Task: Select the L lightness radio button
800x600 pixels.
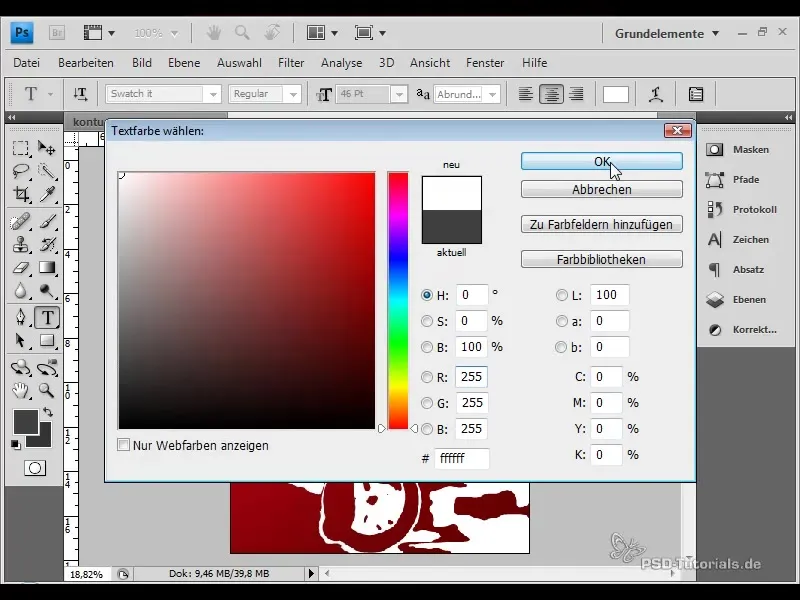Action: 562,295
